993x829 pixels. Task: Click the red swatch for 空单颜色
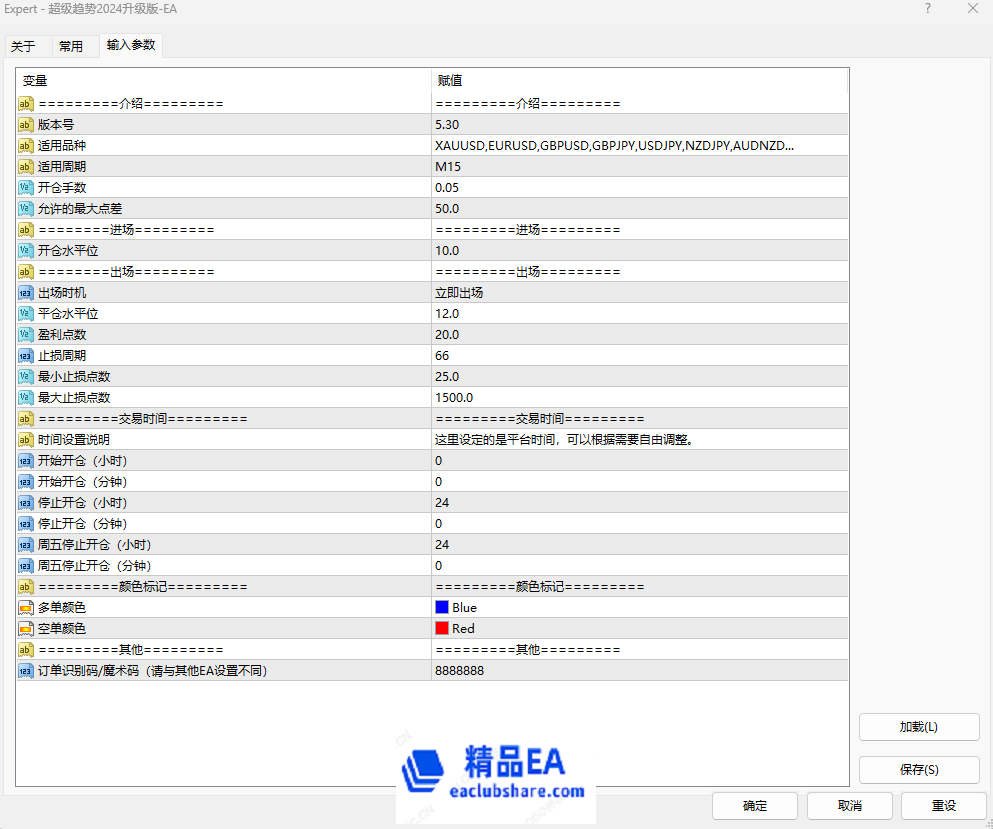[442, 628]
